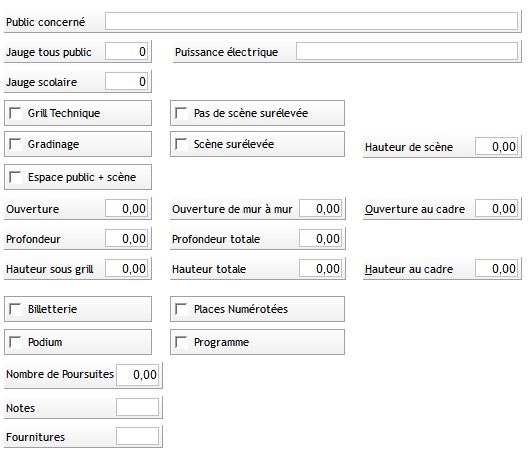Select the Ouverture de mur à mur field
Screen dimensions: 529x455
320,208
